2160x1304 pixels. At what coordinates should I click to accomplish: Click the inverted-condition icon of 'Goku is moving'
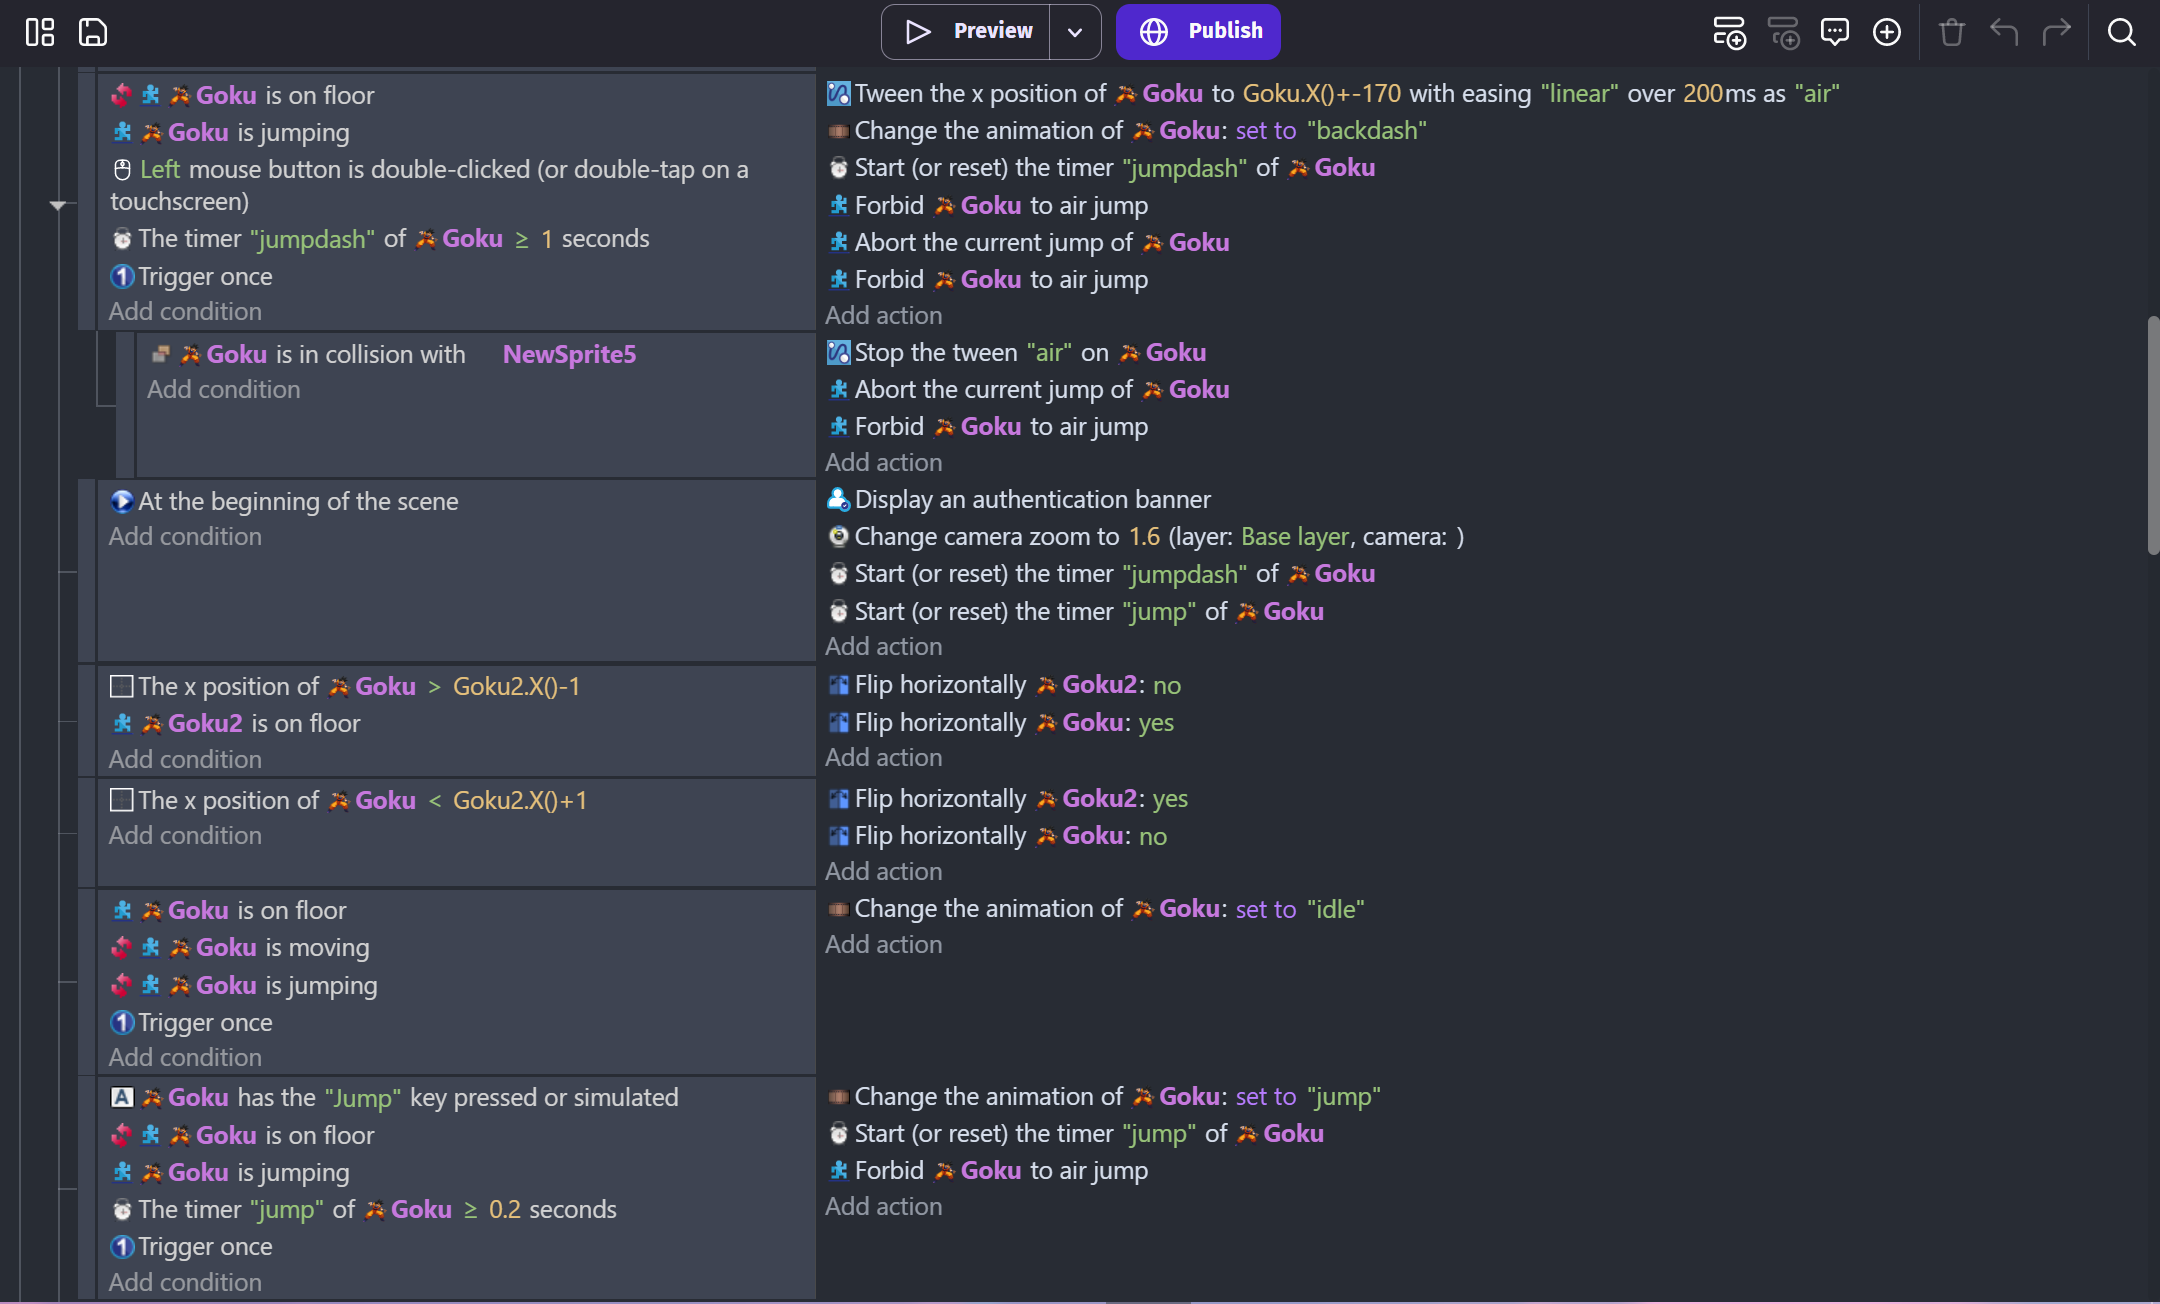pyautogui.click(x=122, y=947)
